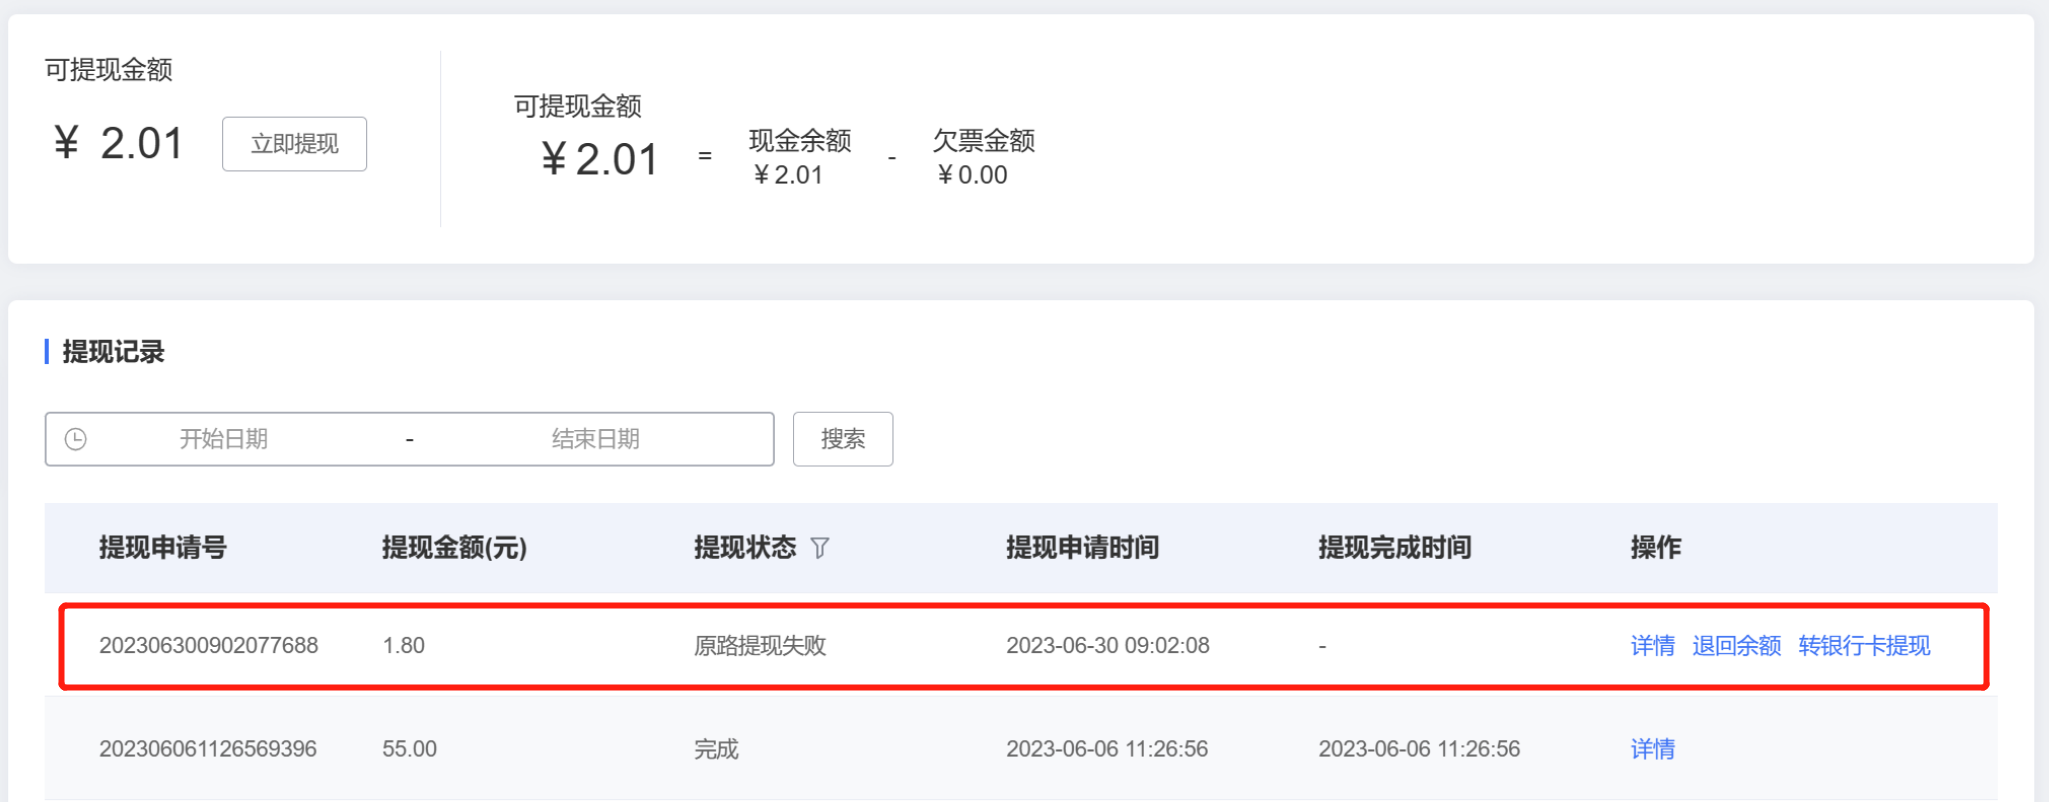Click the 提现申请号 column header

click(x=163, y=548)
